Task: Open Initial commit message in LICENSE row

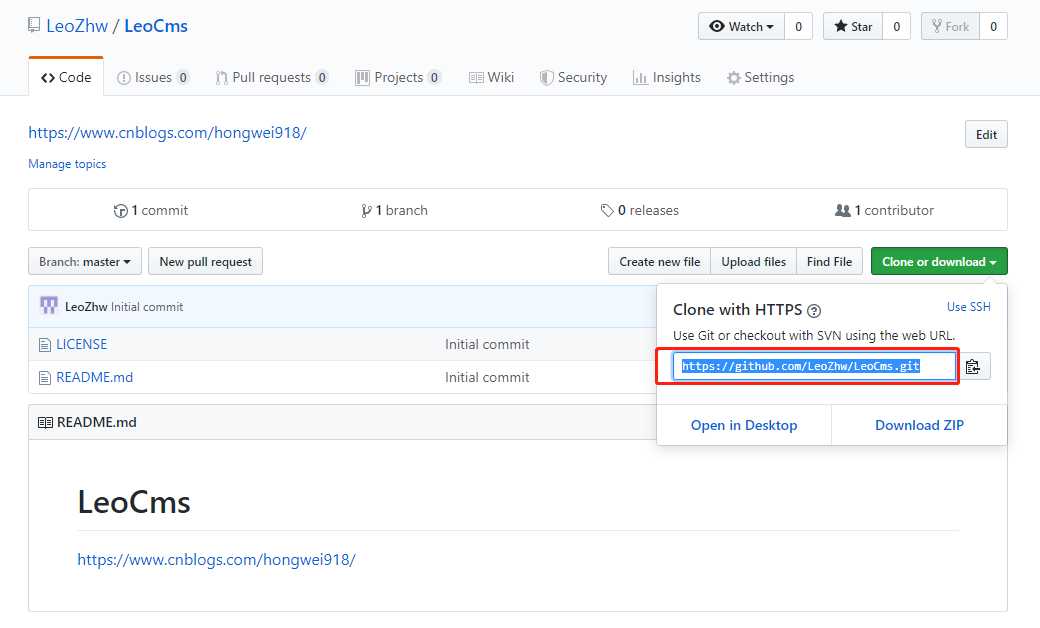Action: (x=487, y=344)
